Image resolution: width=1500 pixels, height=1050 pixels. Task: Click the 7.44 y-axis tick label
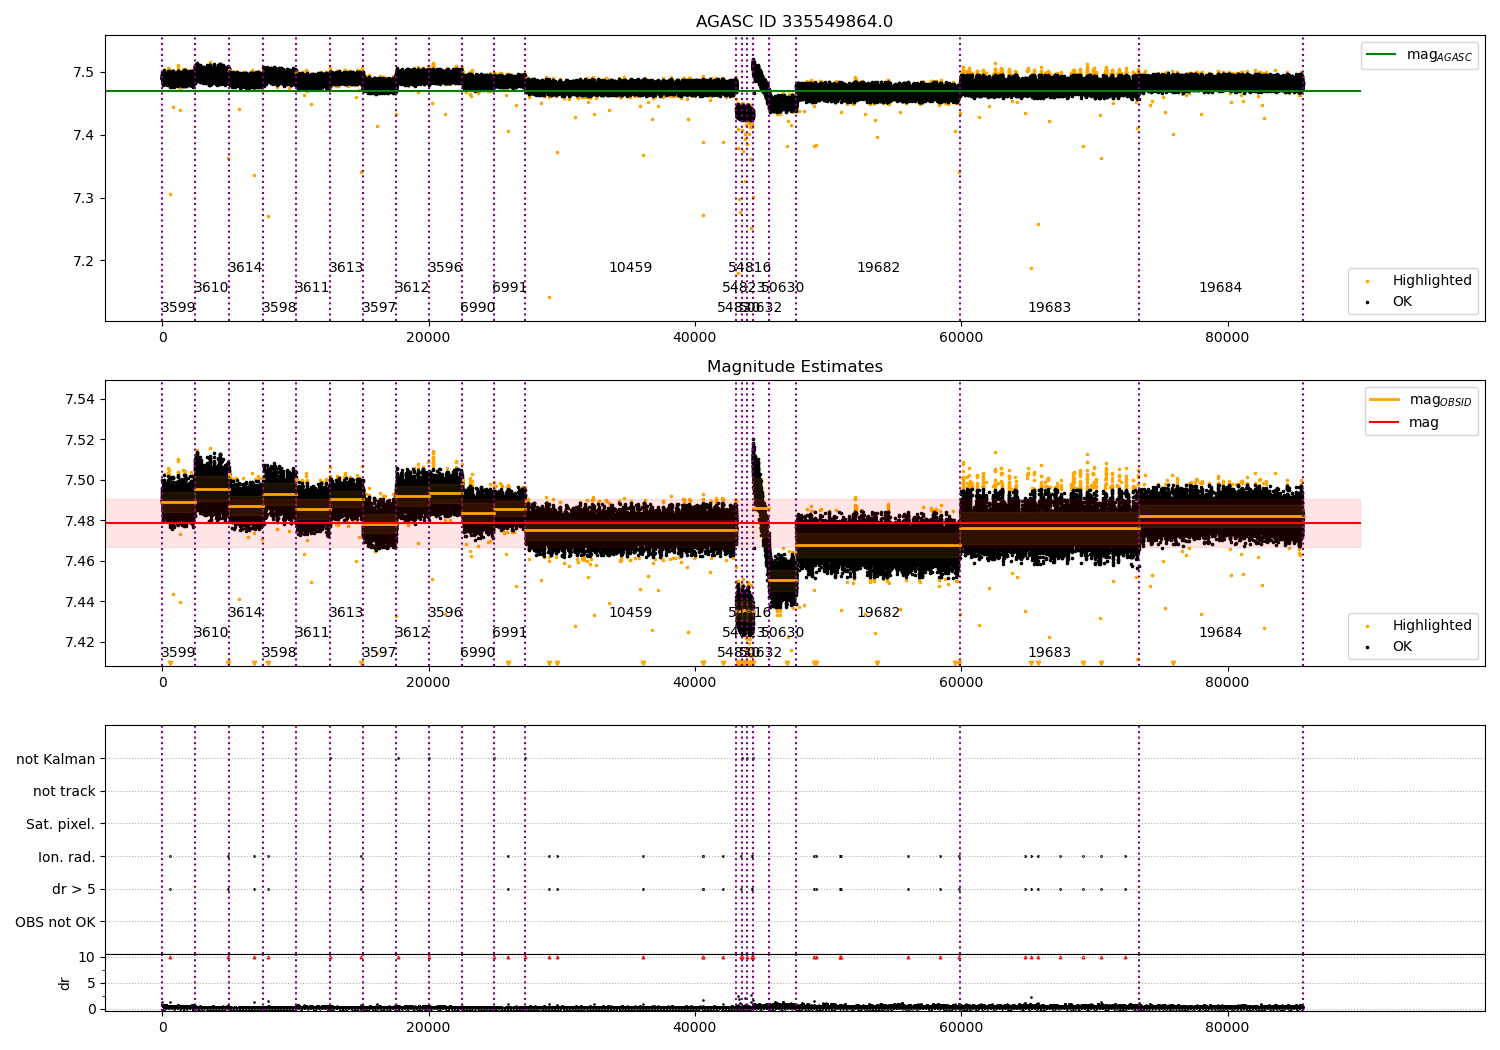click(x=79, y=602)
